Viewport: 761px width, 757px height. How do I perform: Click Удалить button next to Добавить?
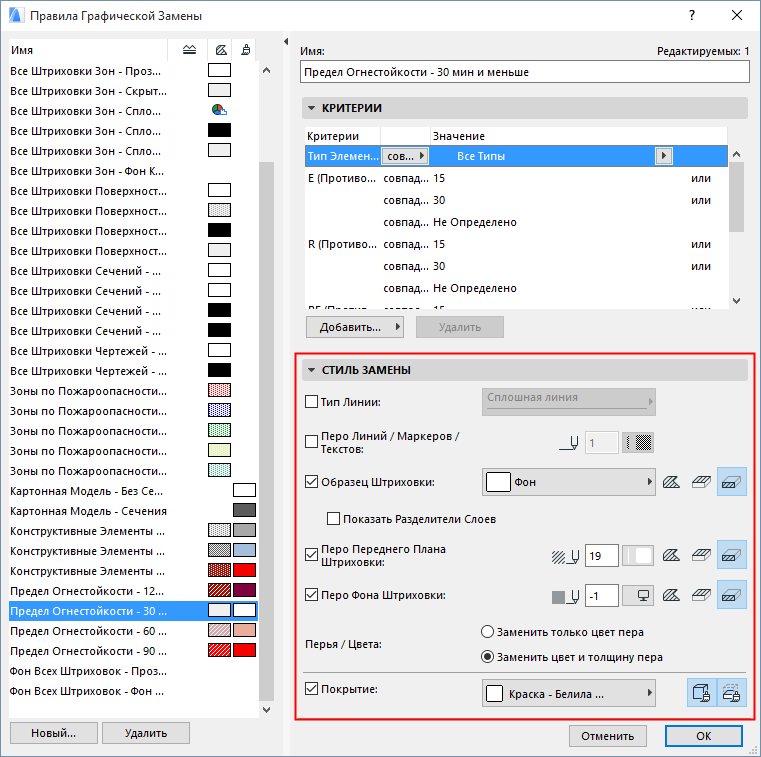point(460,327)
